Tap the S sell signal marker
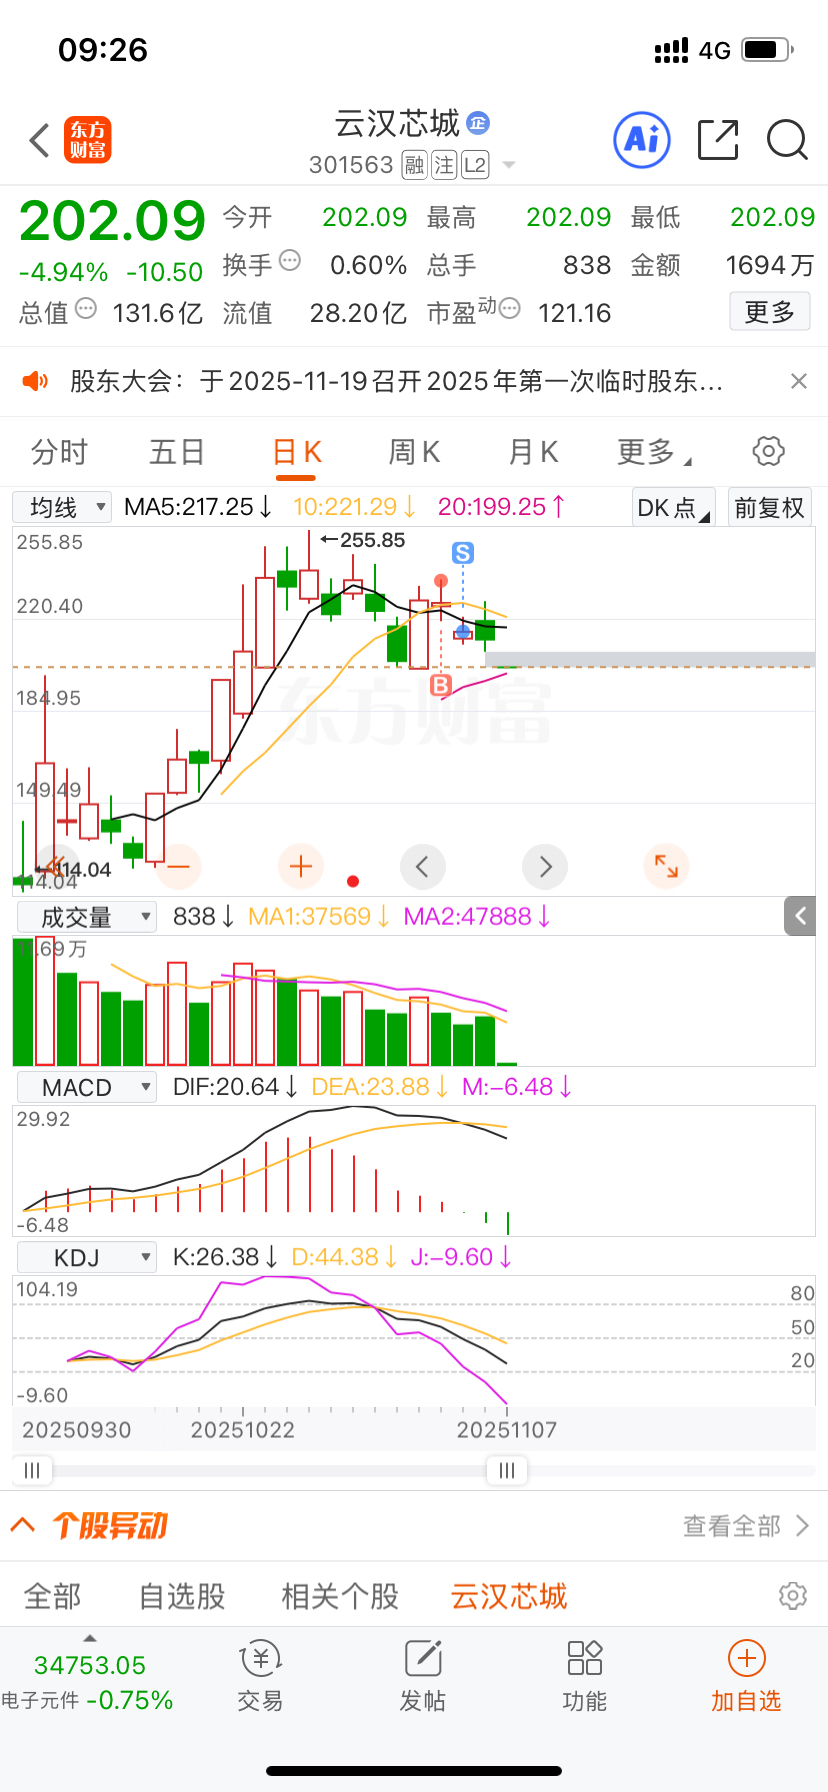The image size is (828, 1792). pos(462,552)
